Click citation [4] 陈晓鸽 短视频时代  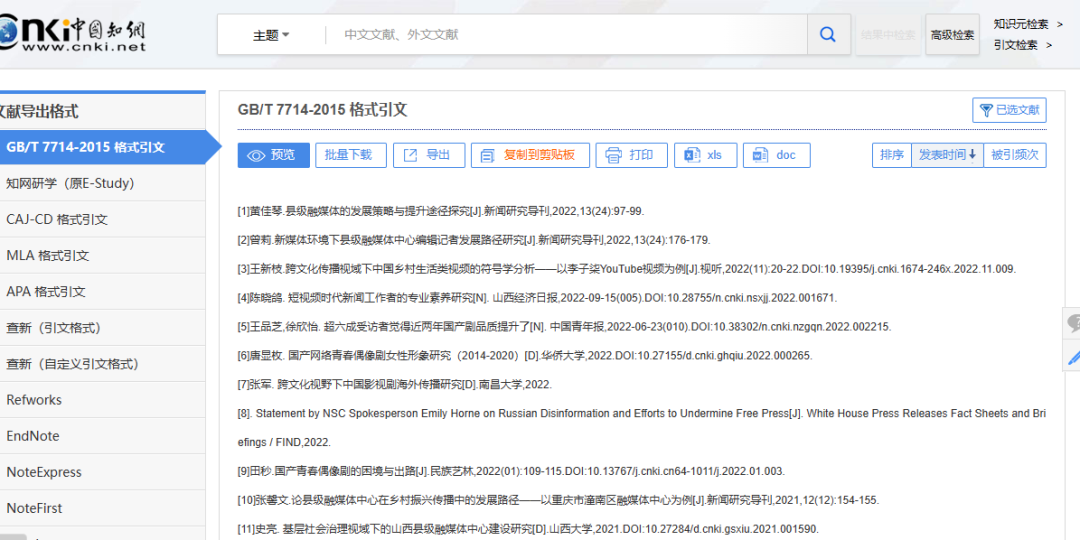tap(537, 298)
